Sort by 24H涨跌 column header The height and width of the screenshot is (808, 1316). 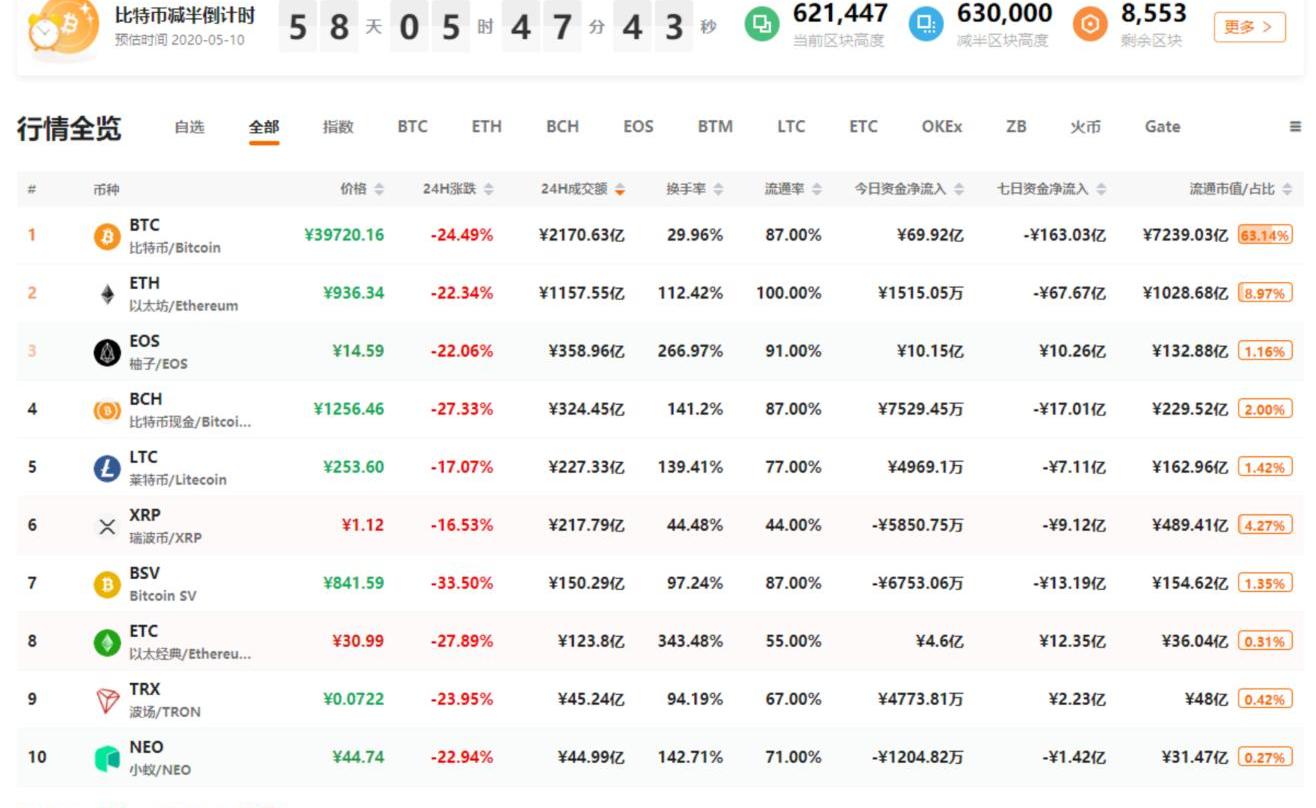(458, 189)
